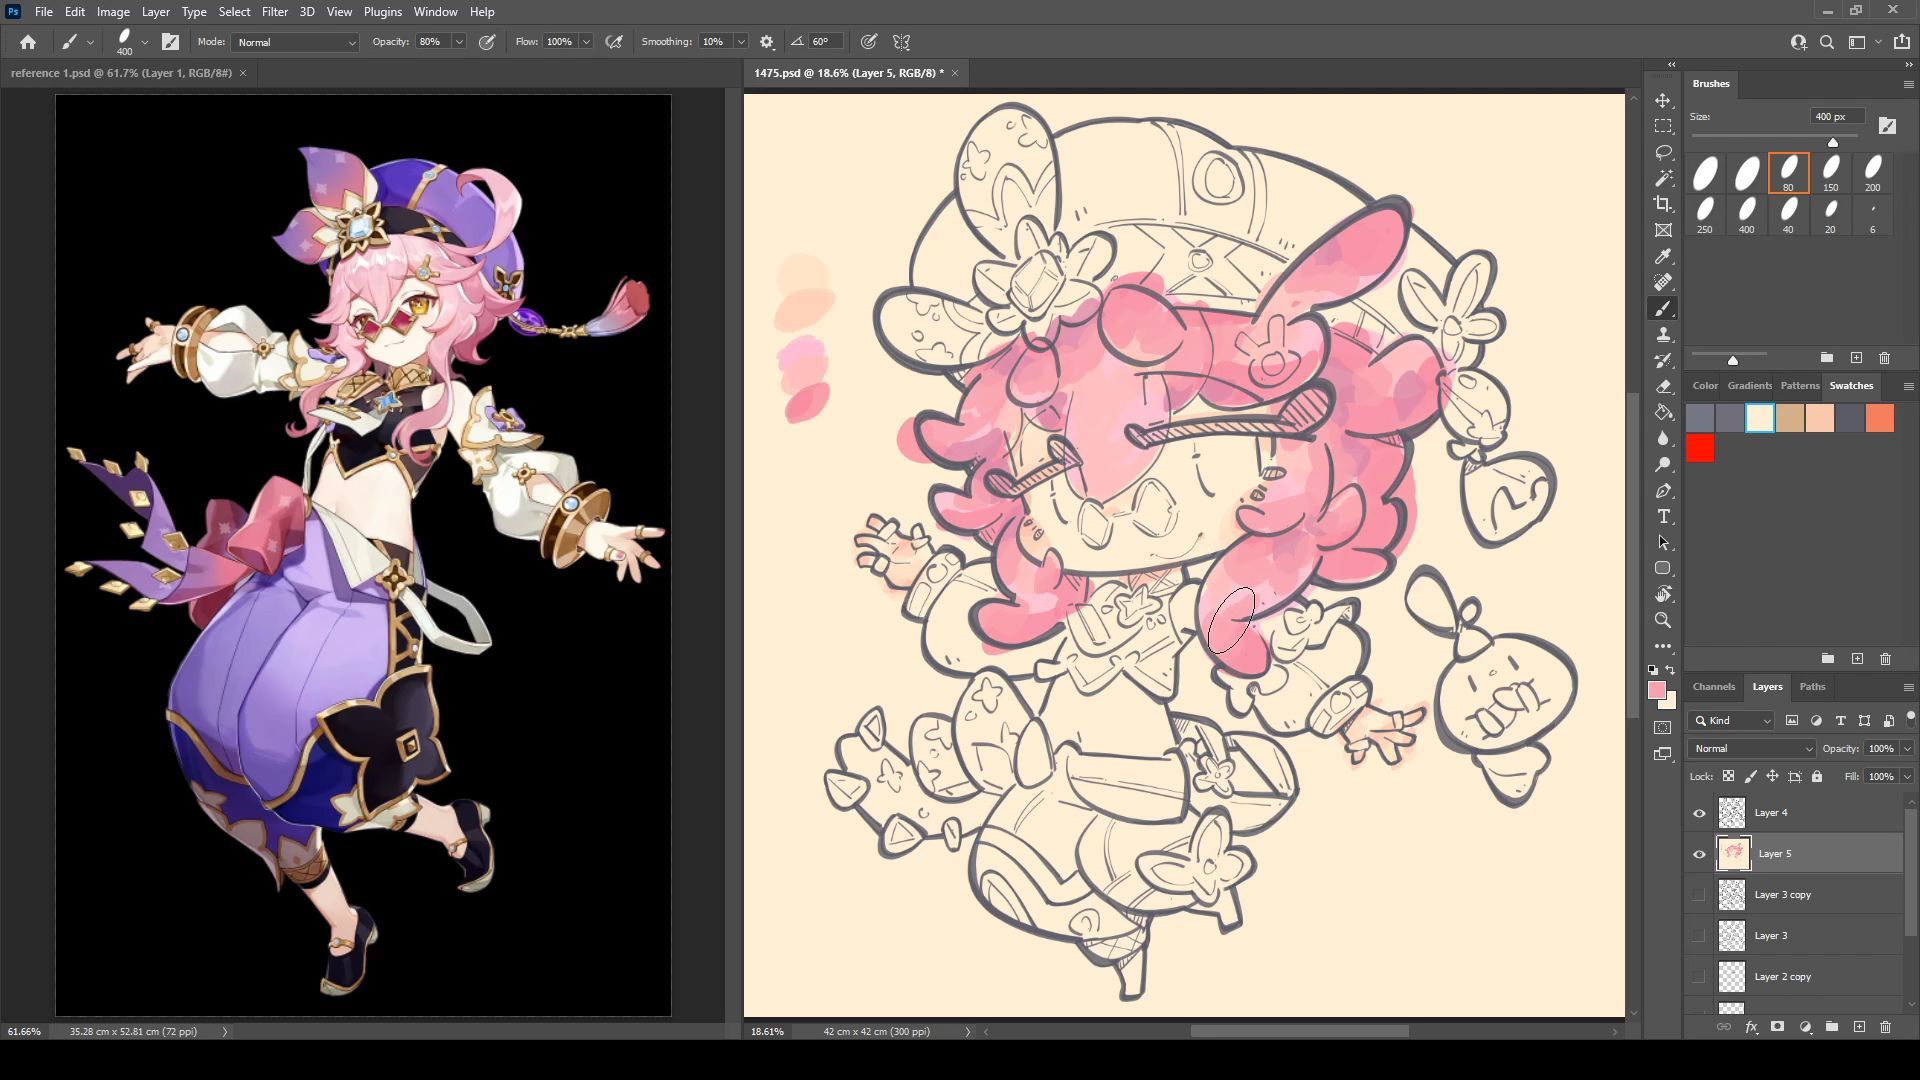Switch to Gradients tab
1920x1080 pixels.
1749,385
